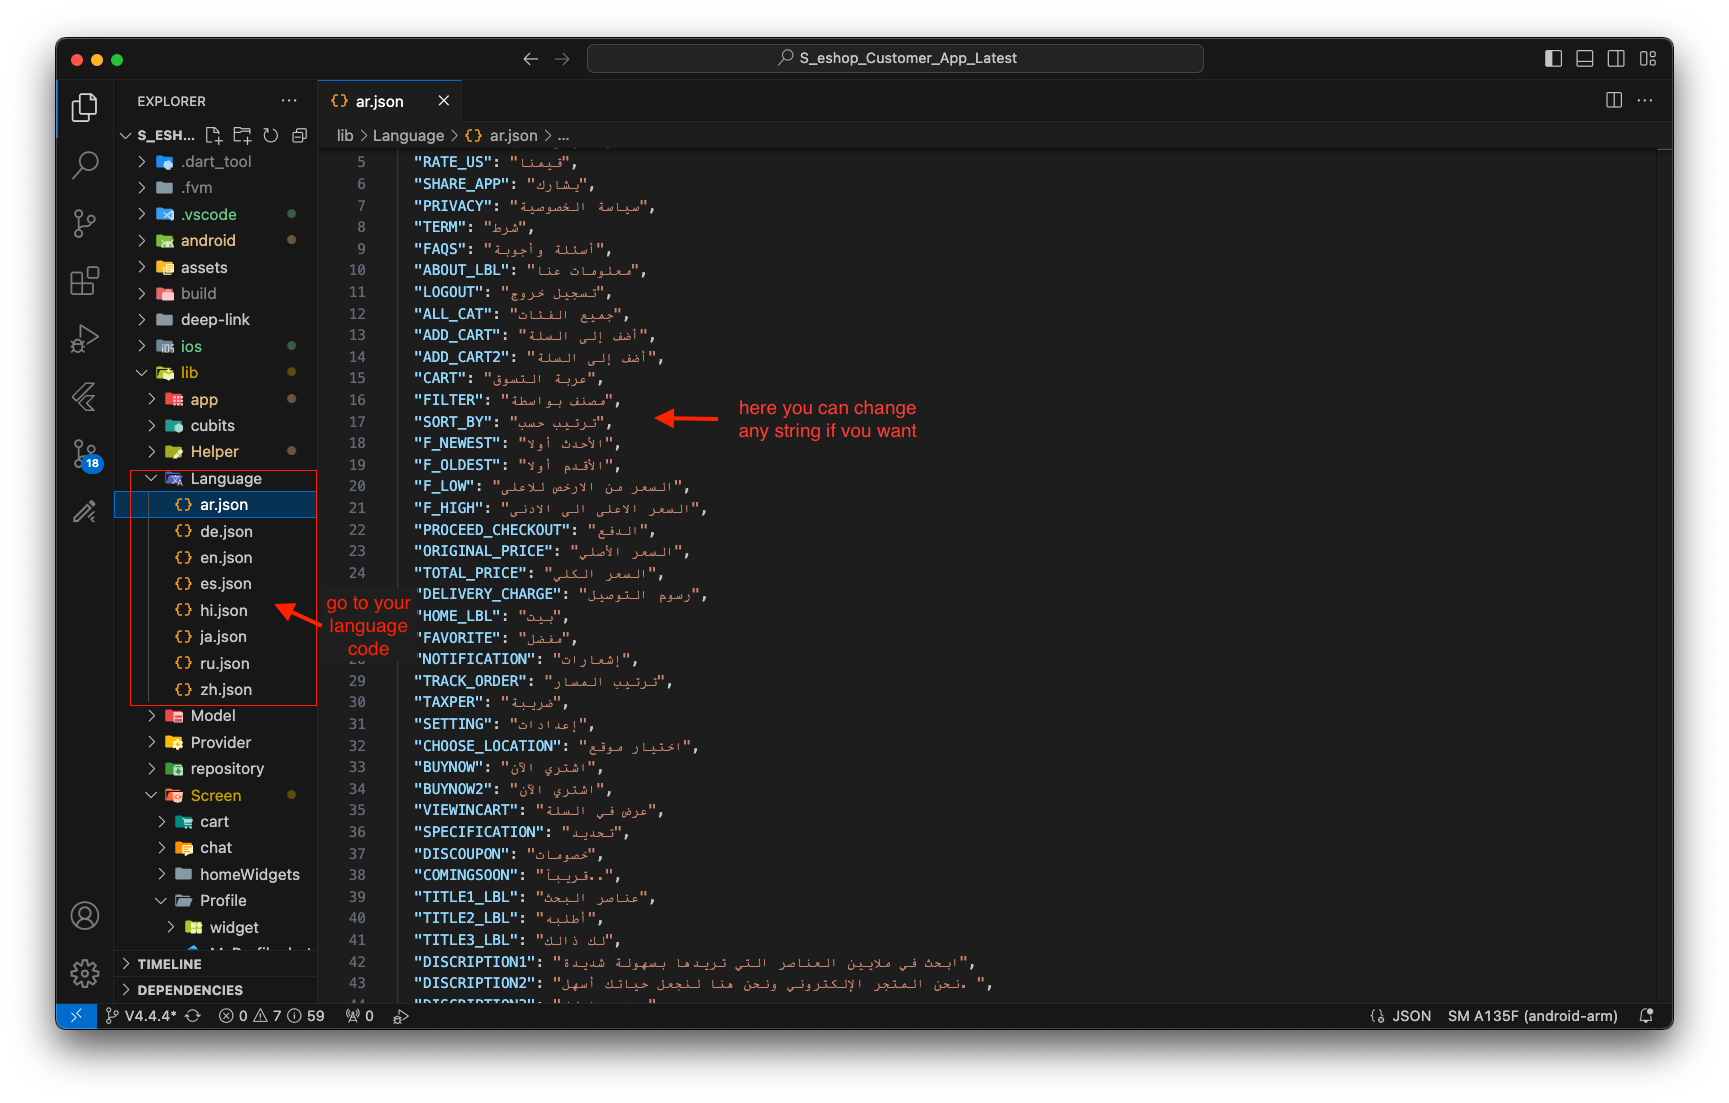This screenshot has height=1103, width=1729.
Task: Click the SM A135F device selector
Action: (x=1532, y=1016)
